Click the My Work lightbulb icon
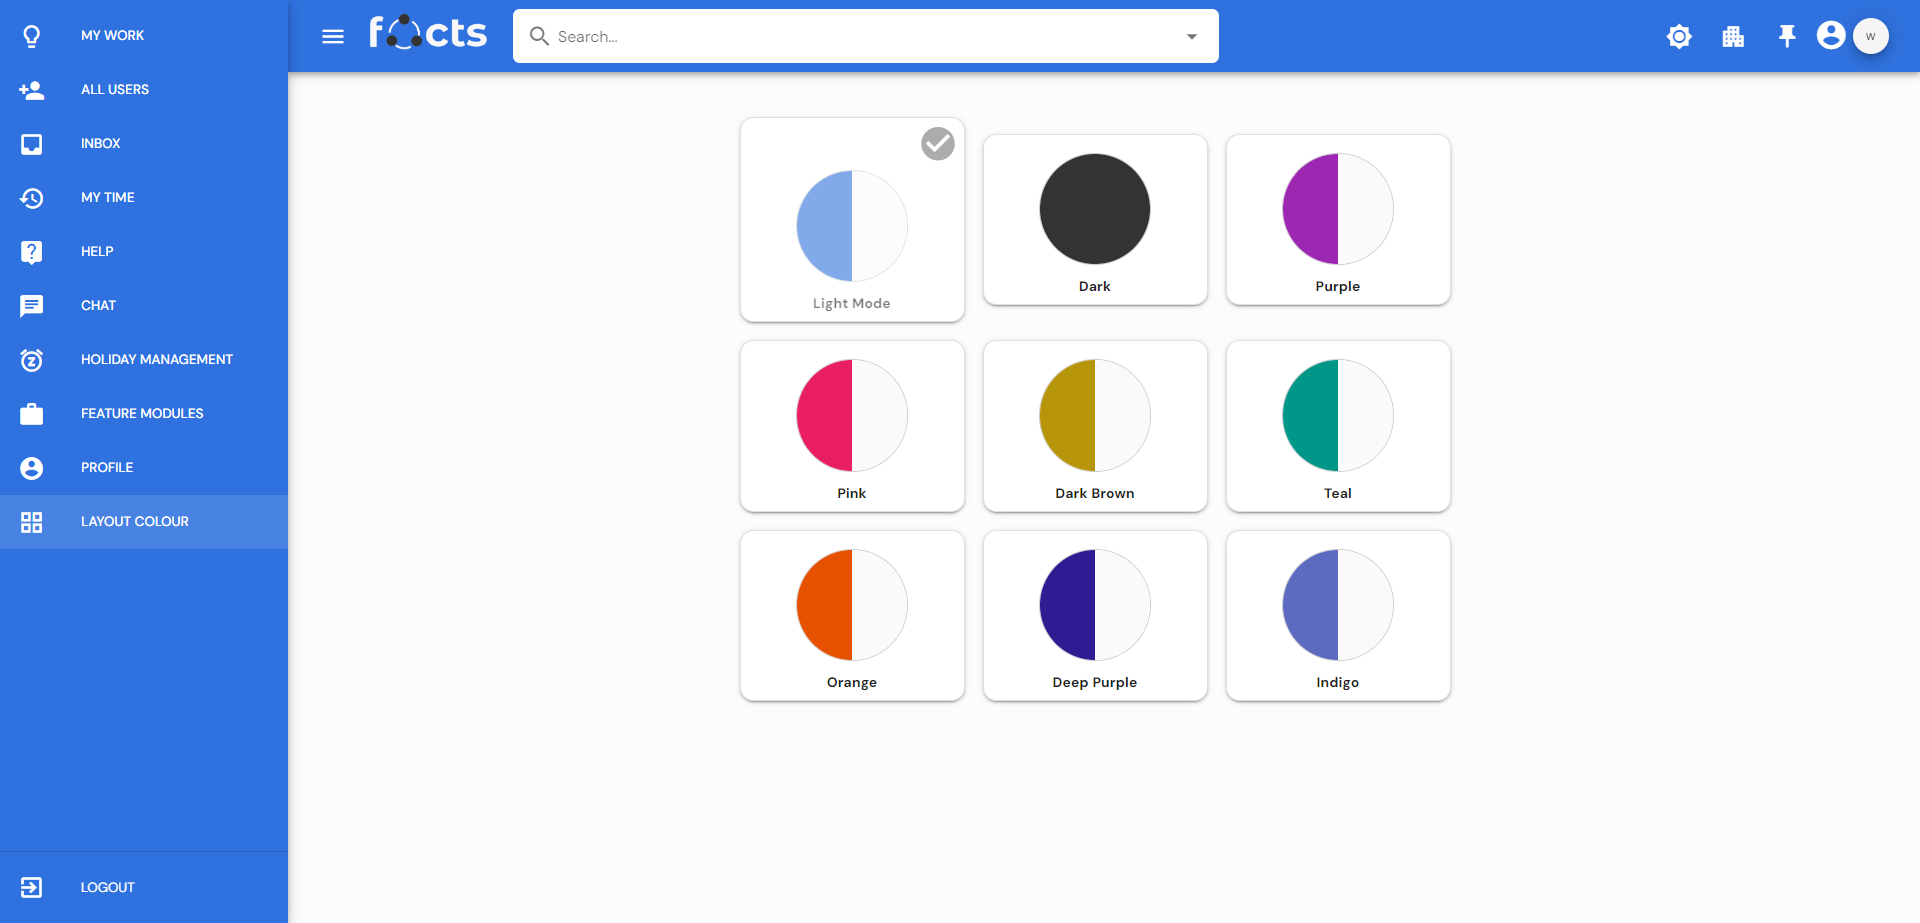The height and width of the screenshot is (923, 1920). [x=32, y=36]
